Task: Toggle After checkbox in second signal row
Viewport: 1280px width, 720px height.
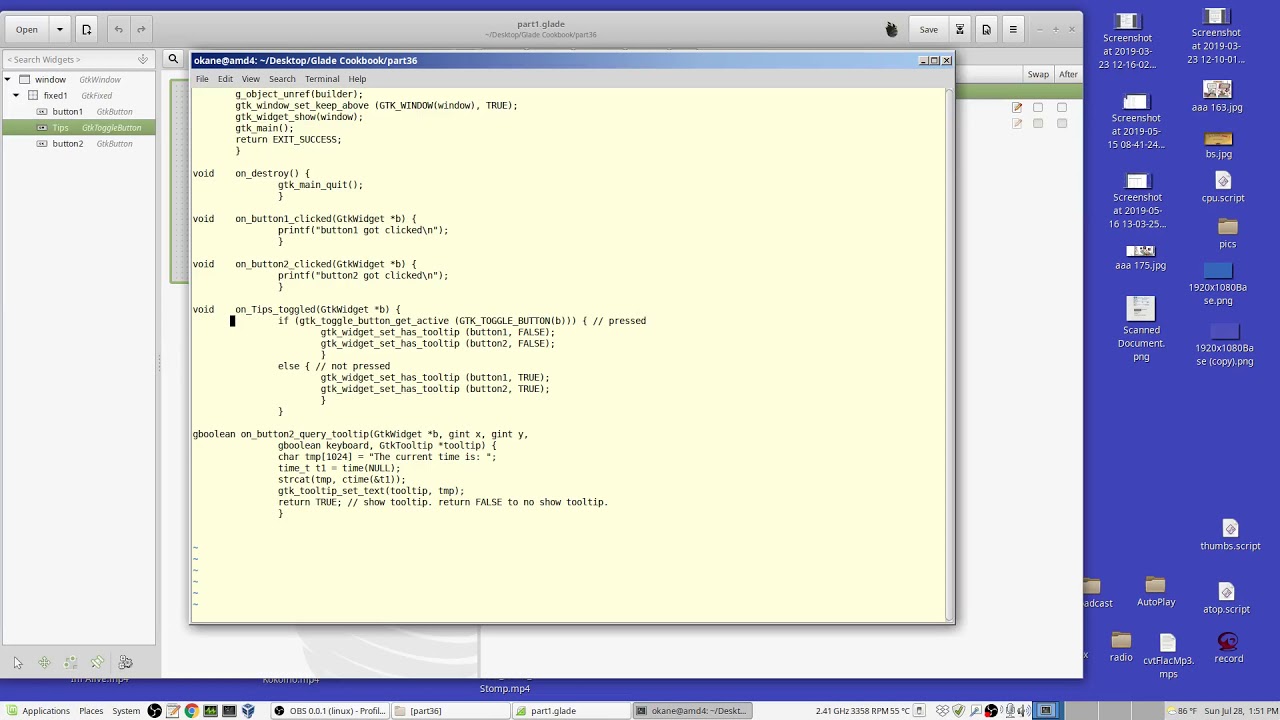Action: coord(1062,123)
